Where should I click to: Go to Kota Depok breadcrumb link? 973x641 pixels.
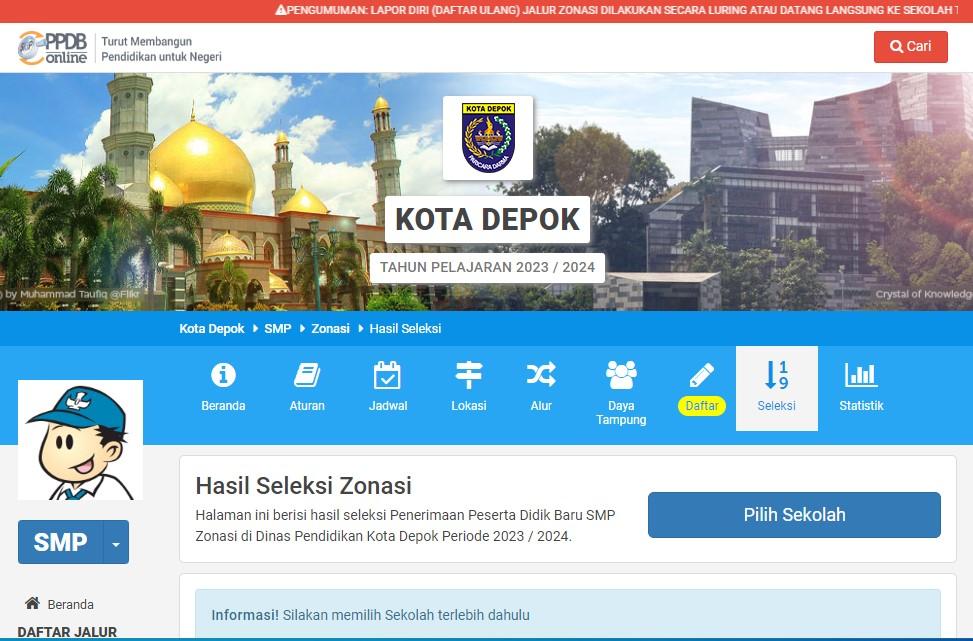pyautogui.click(x=212, y=329)
